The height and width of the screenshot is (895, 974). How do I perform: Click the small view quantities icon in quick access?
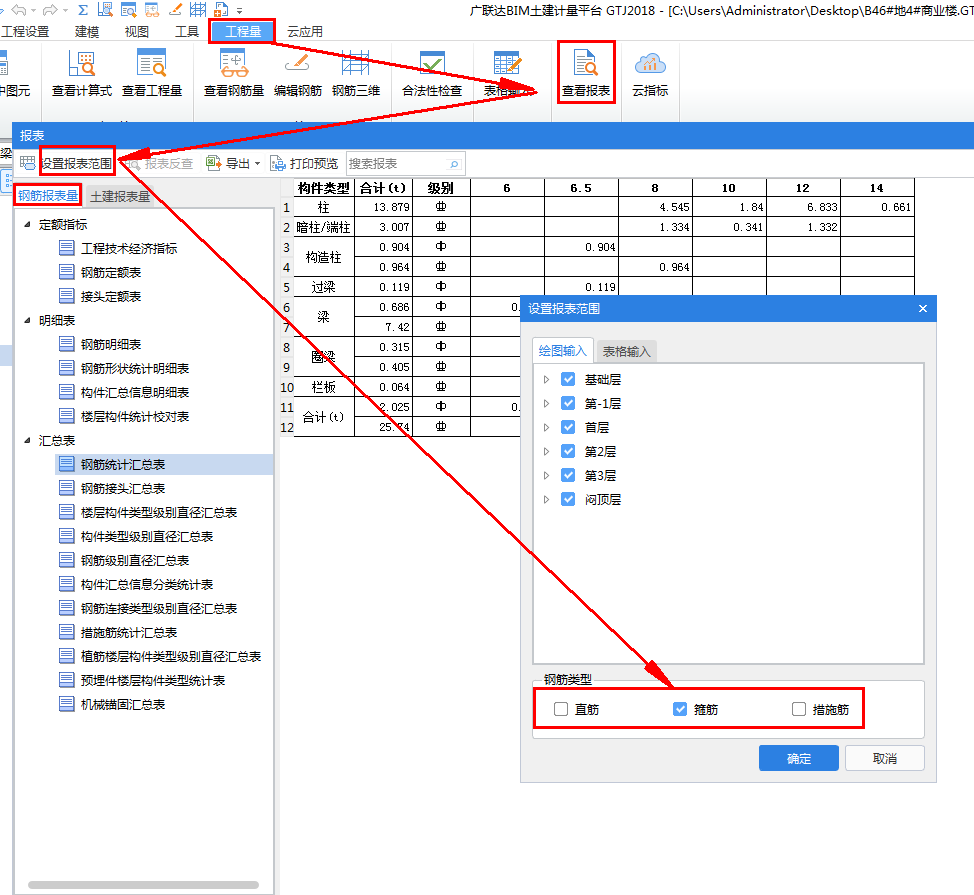point(129,9)
